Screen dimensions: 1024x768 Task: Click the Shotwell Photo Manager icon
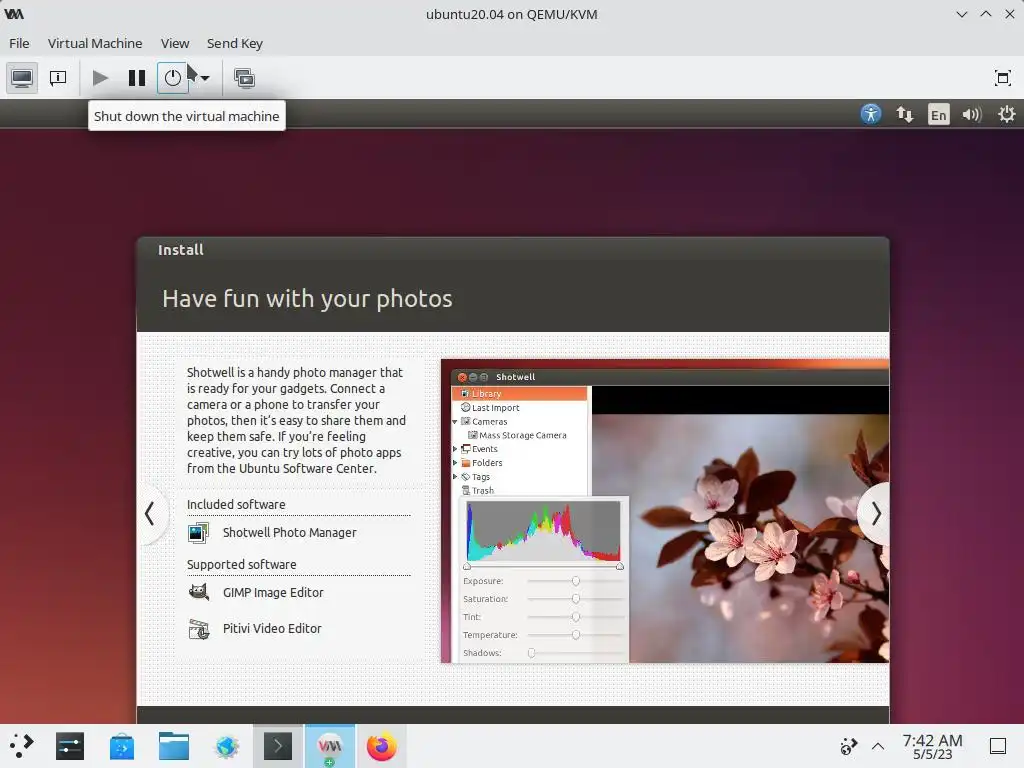coord(199,533)
